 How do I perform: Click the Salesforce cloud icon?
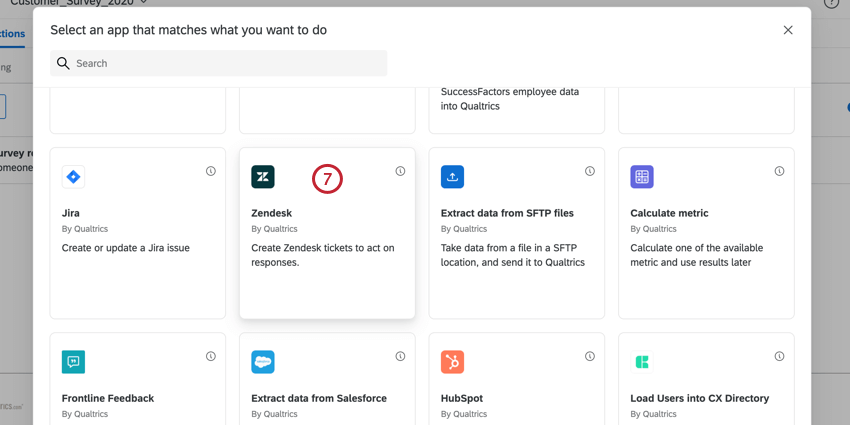263,362
